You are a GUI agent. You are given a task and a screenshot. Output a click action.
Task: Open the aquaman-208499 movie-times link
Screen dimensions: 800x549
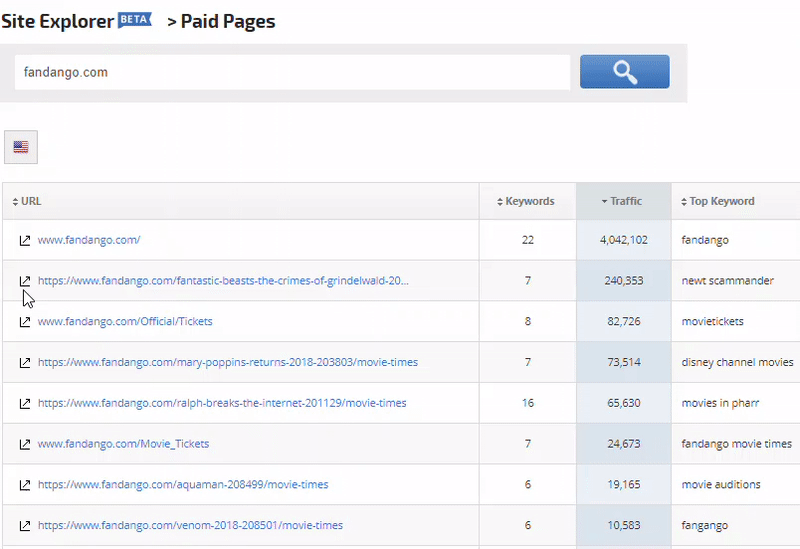[183, 485]
